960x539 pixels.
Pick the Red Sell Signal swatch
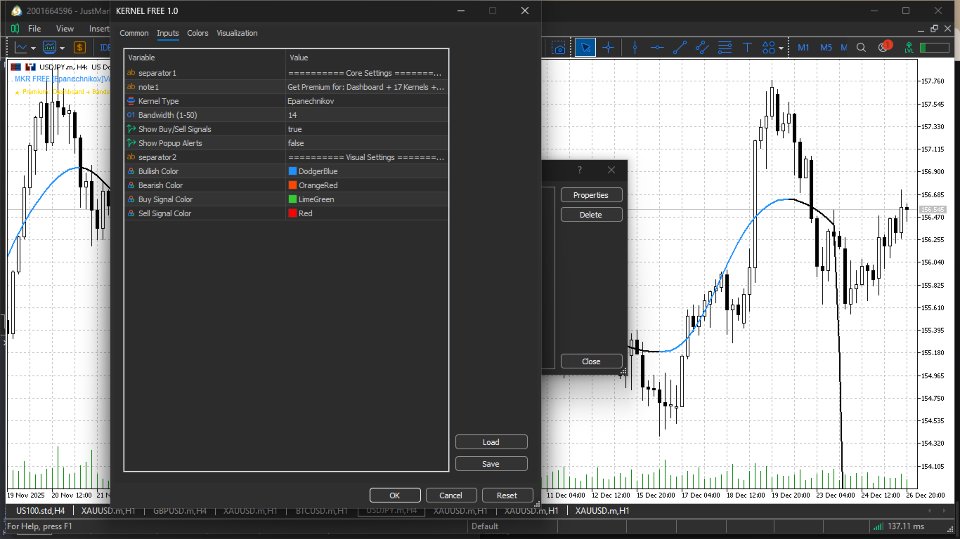coord(293,213)
